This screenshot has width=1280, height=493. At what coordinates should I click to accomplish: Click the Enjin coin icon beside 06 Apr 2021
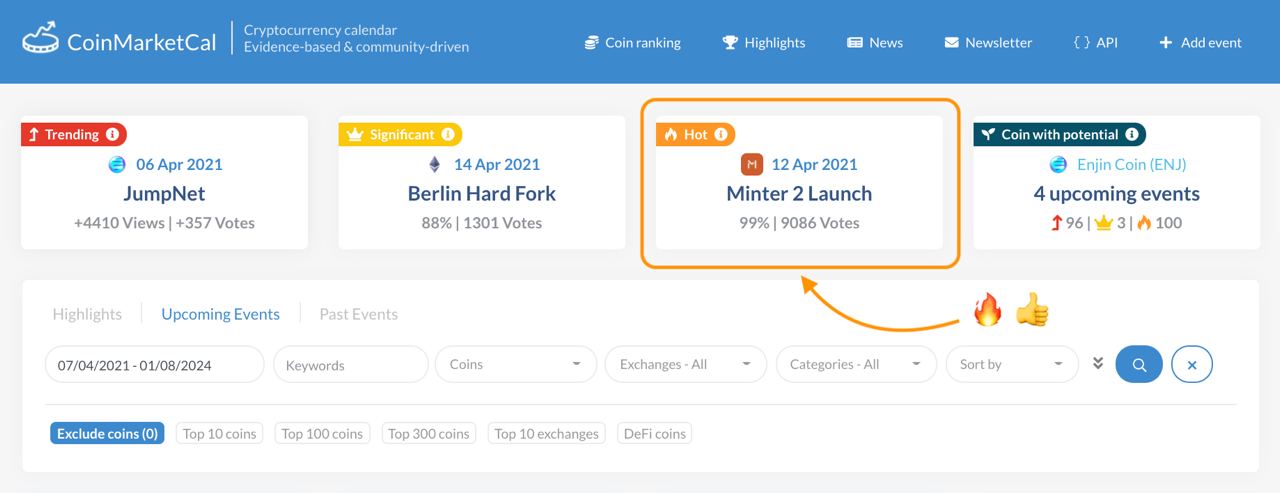tap(117, 164)
